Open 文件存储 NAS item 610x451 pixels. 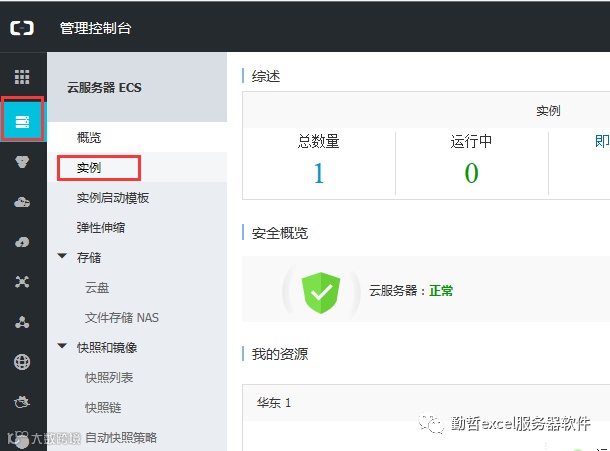[122, 318]
